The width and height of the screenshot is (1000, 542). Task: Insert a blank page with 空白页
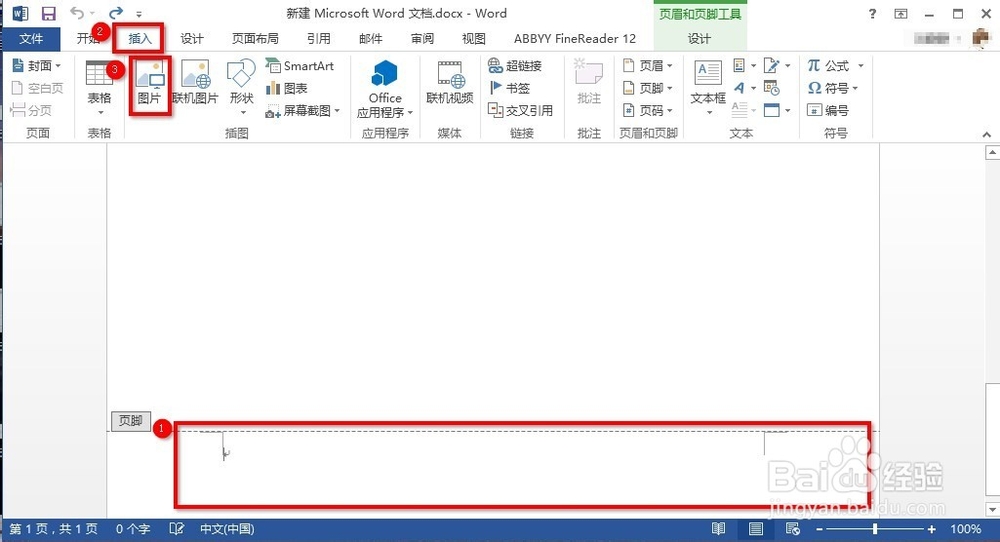coord(38,88)
